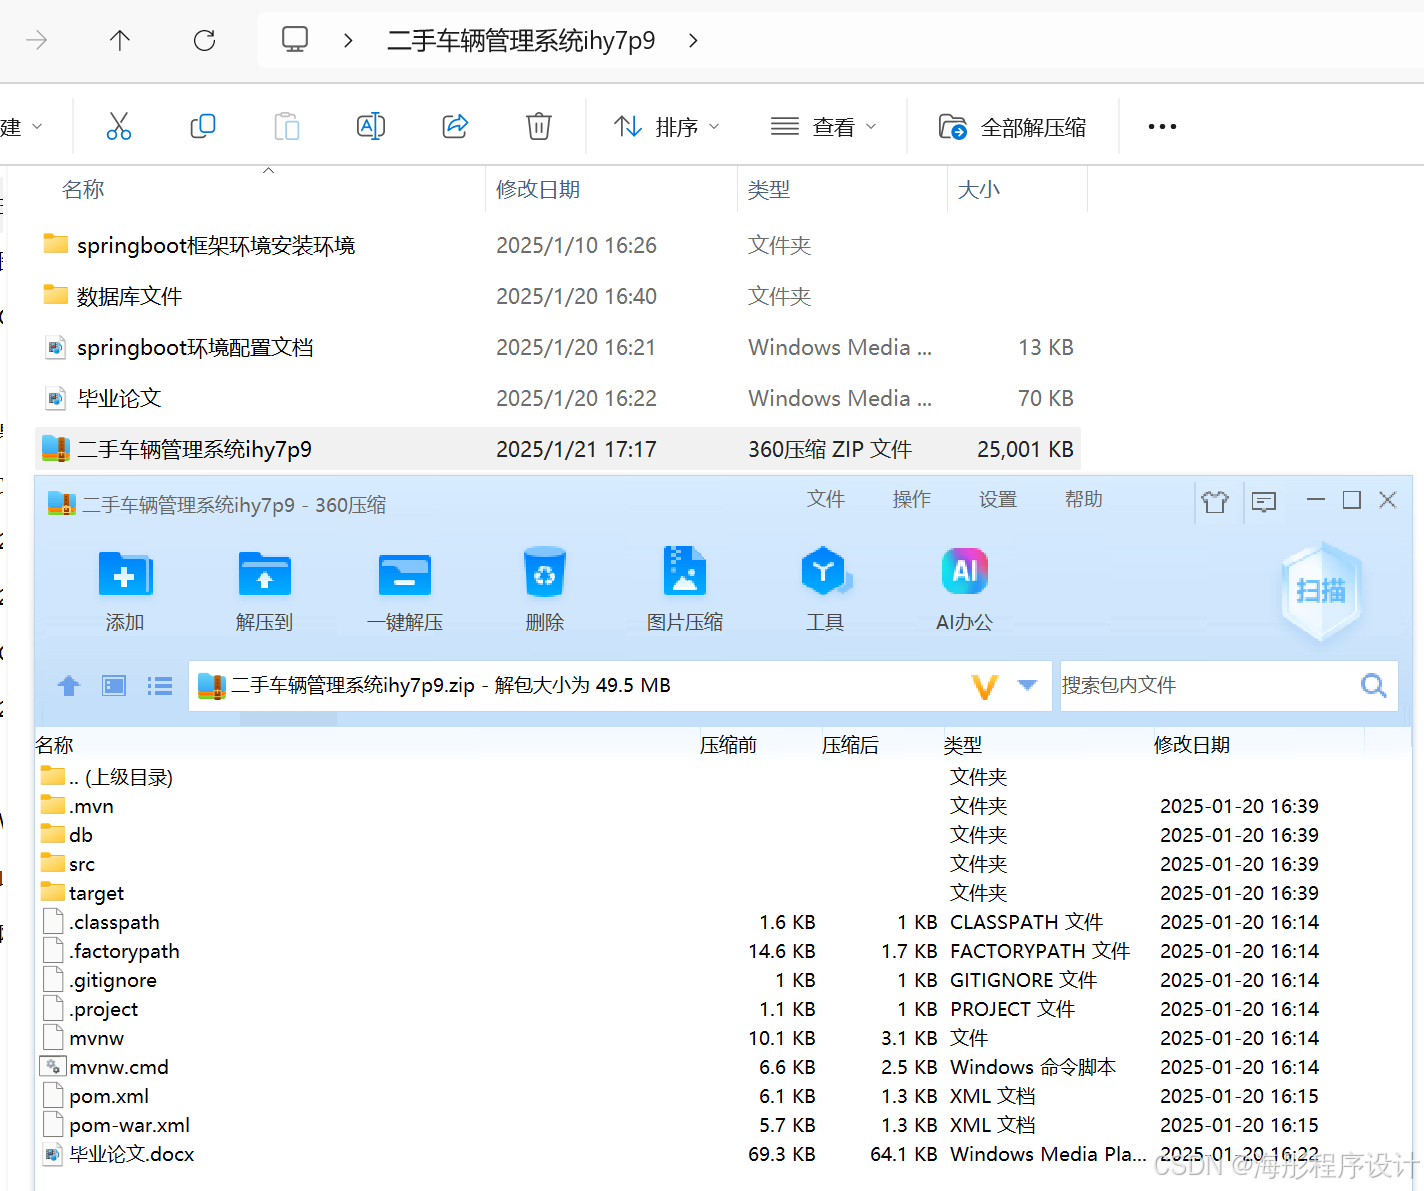Open the three-dot more options menu
Image resolution: width=1424 pixels, height=1191 pixels.
point(1162,127)
